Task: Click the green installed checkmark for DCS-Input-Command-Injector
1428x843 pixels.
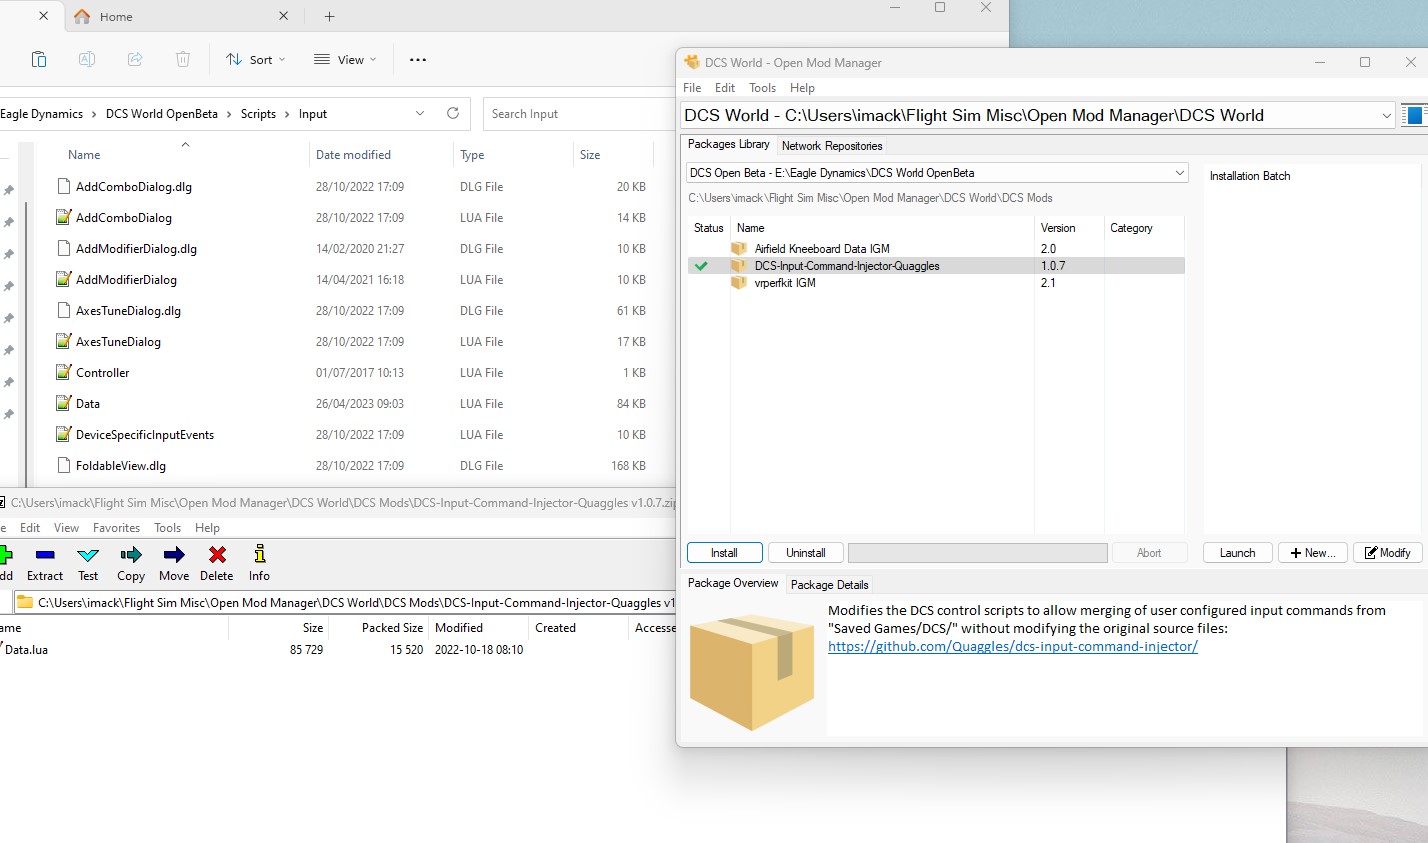Action: click(x=701, y=266)
